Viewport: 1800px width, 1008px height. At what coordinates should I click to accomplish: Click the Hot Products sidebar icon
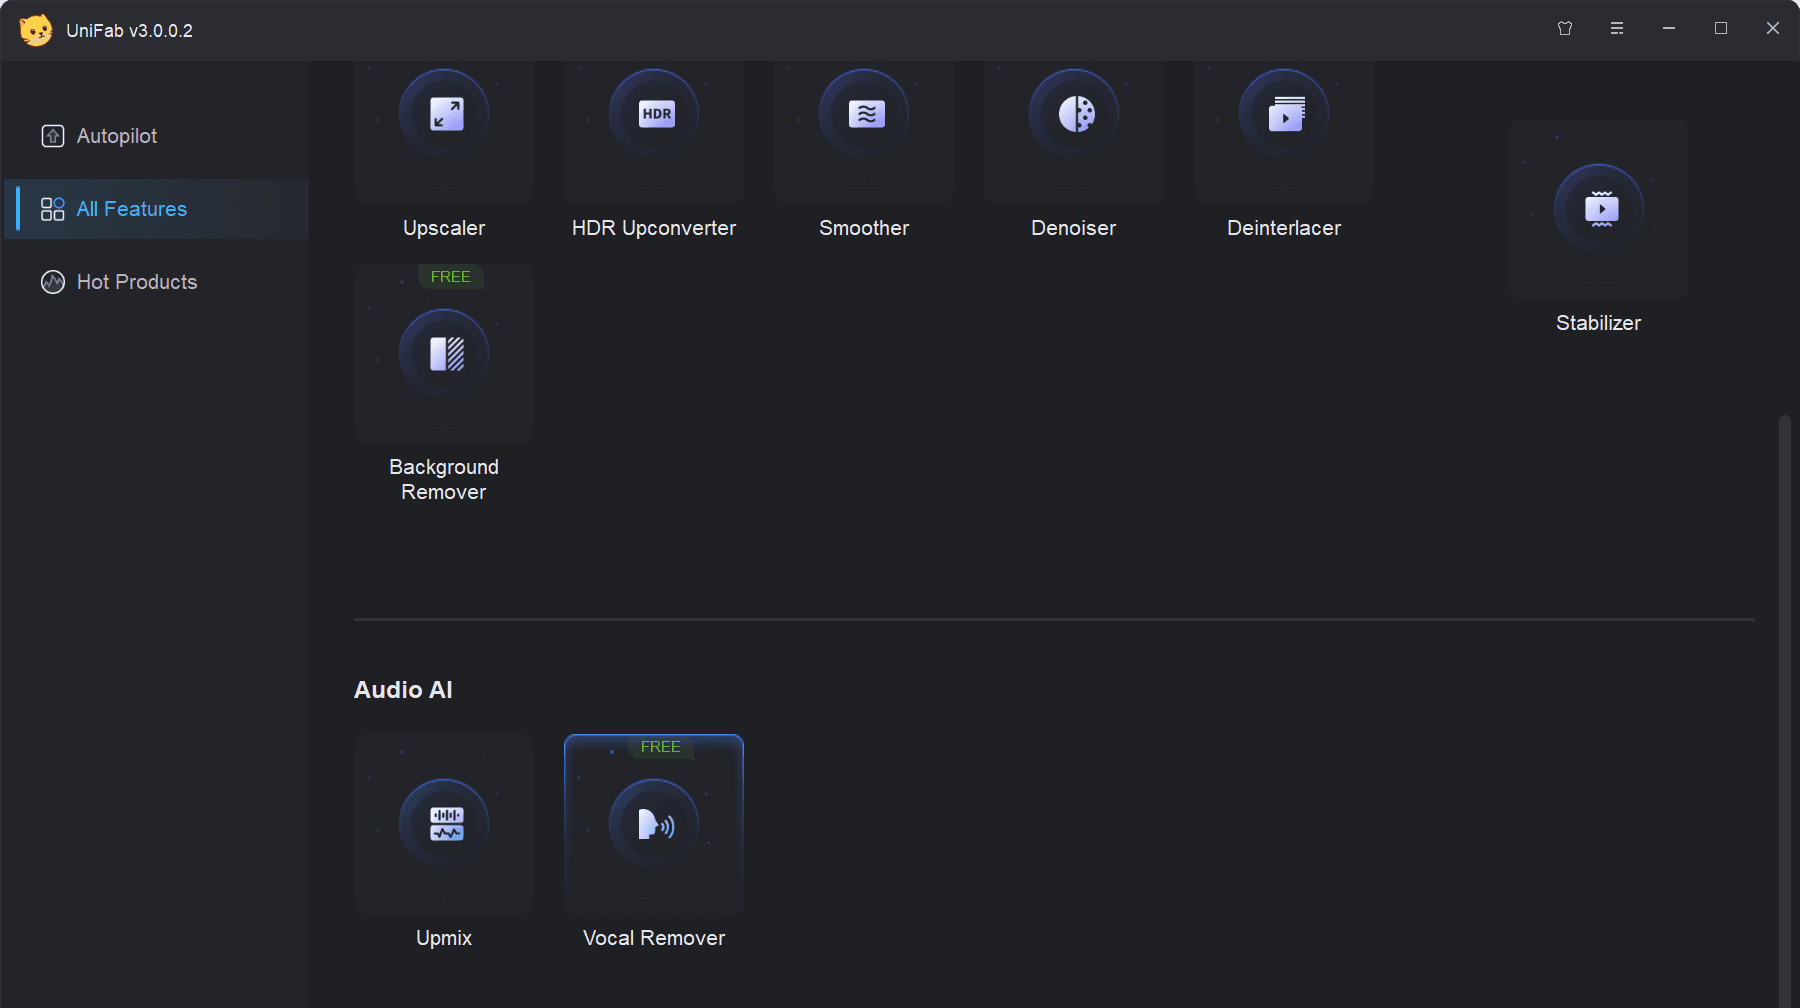click(x=53, y=282)
